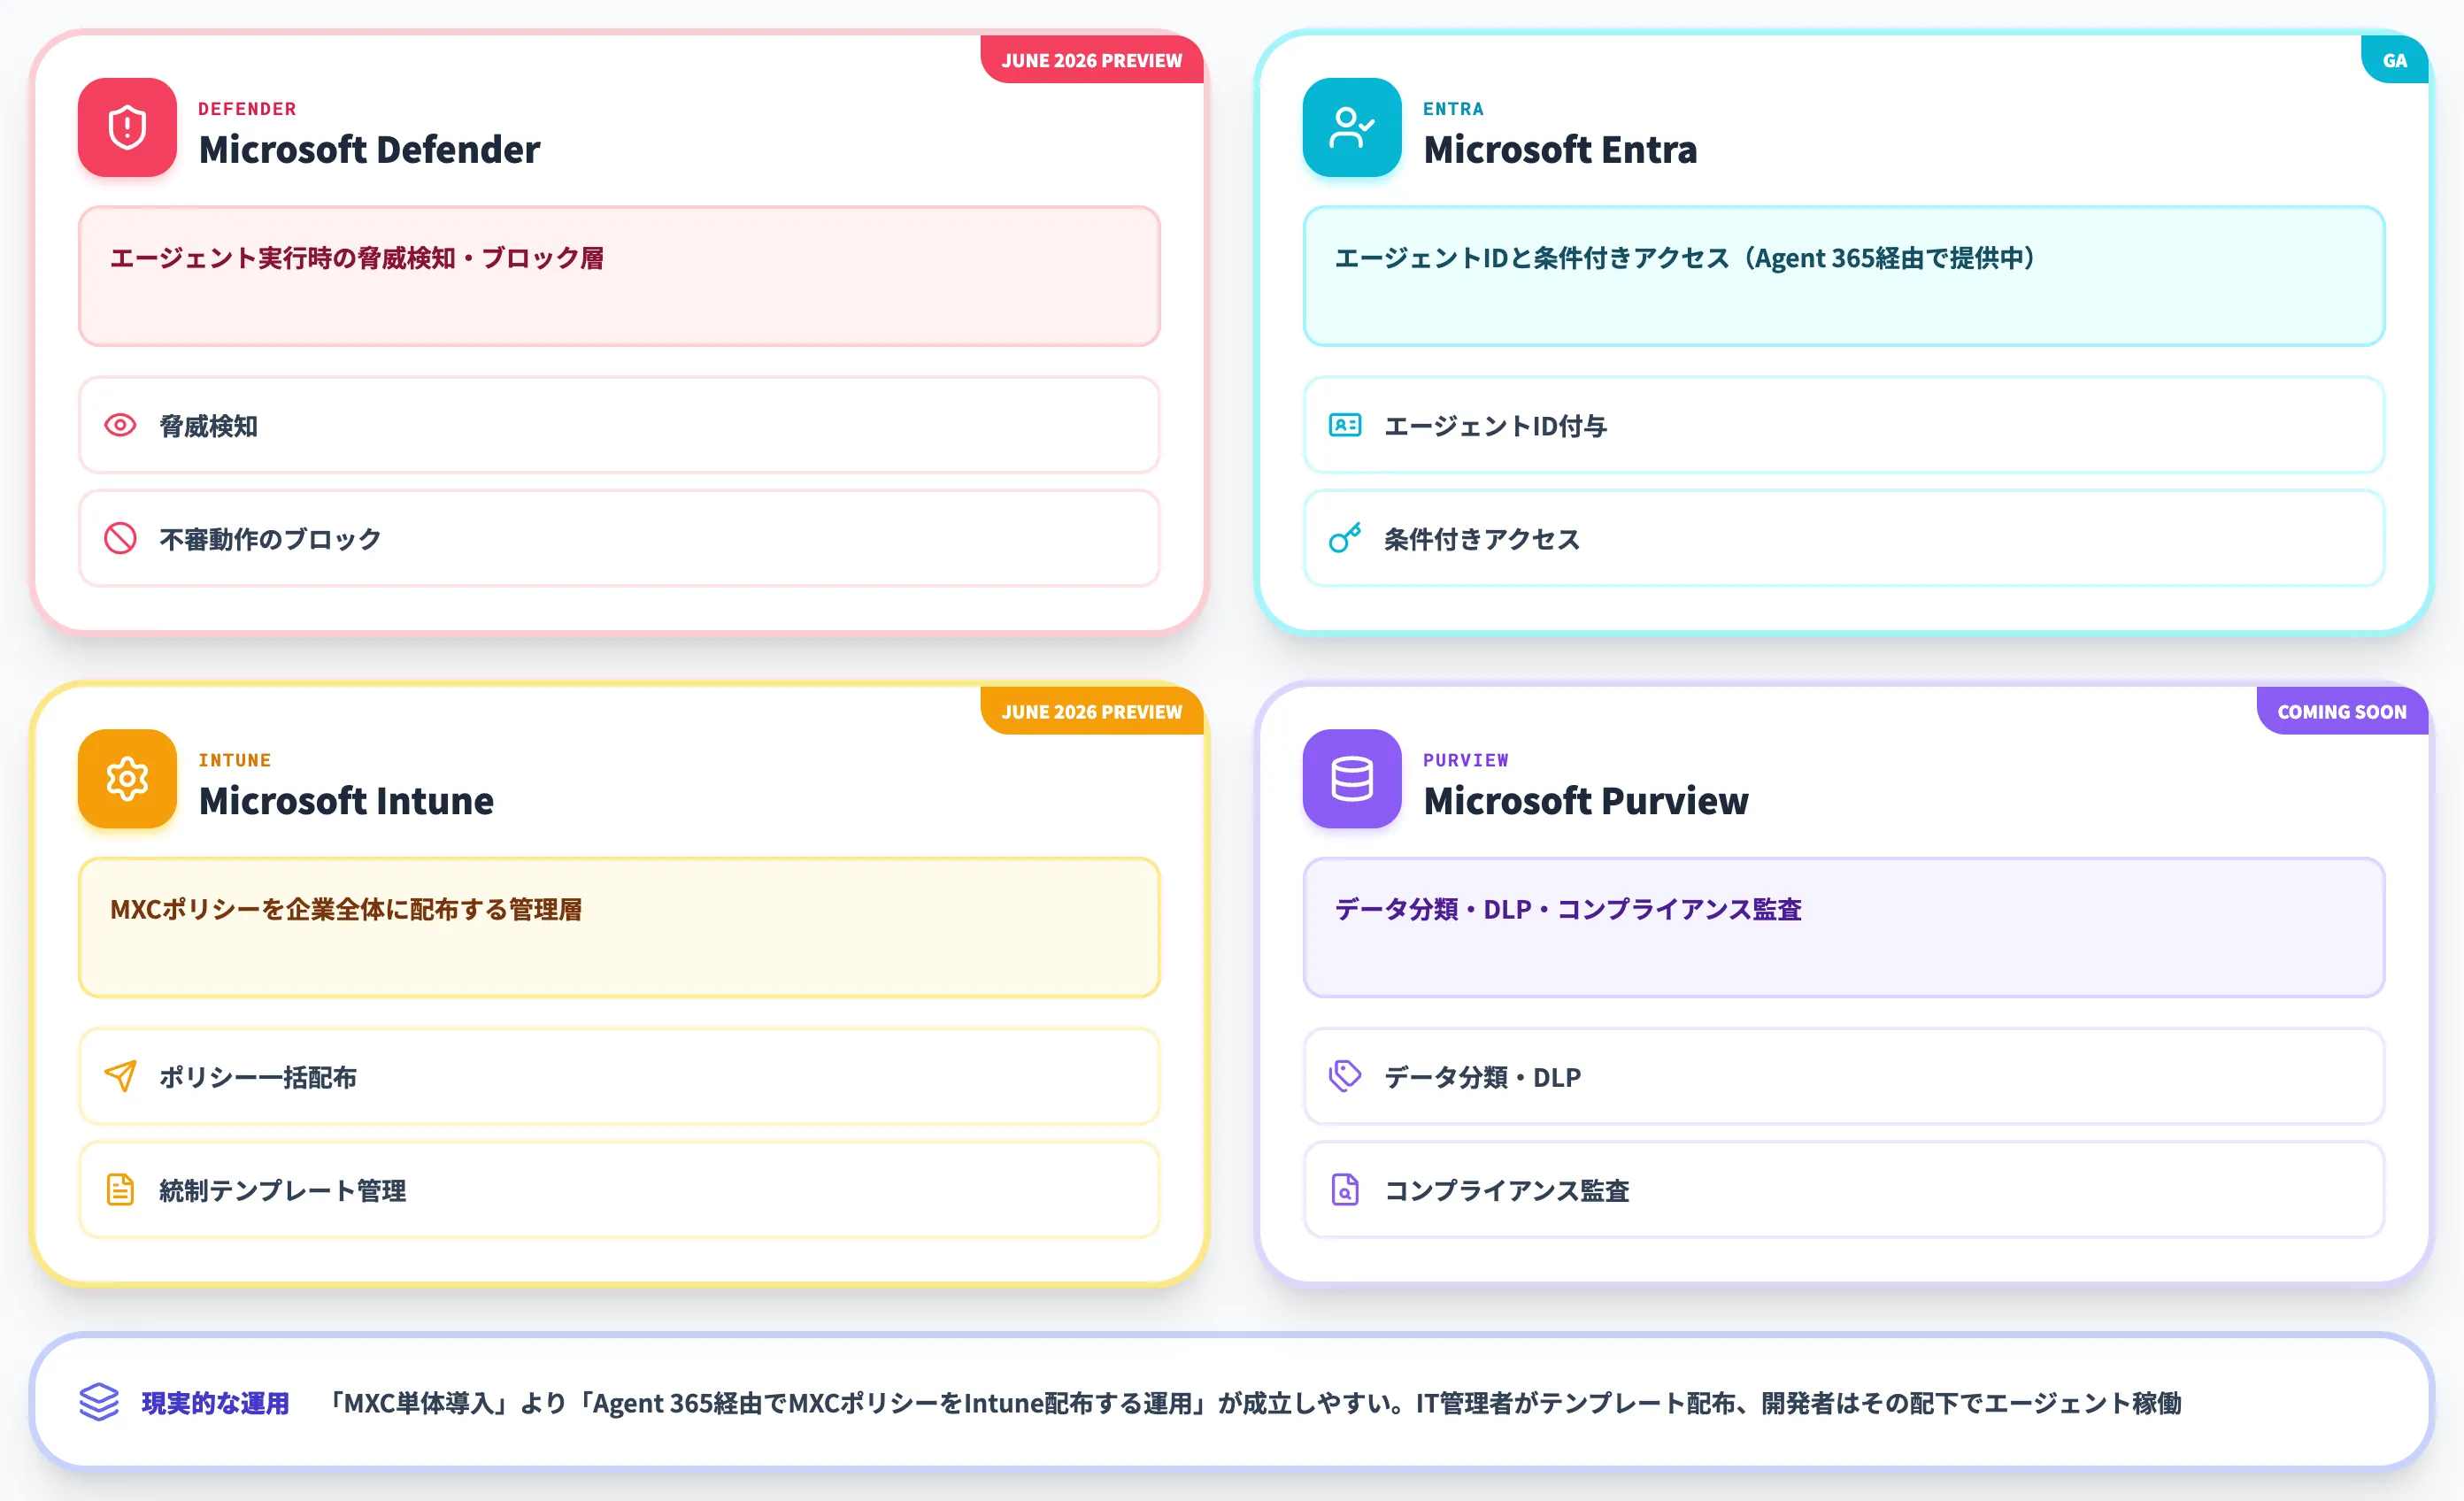
Task: Click the small ENTRA label
Action: tap(1453, 108)
